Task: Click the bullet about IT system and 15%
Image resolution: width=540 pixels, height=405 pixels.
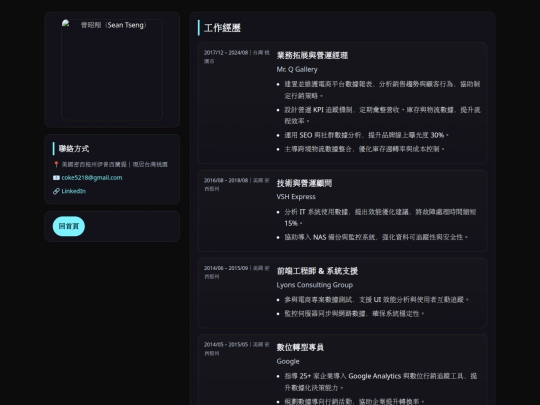Action: (x=380, y=218)
